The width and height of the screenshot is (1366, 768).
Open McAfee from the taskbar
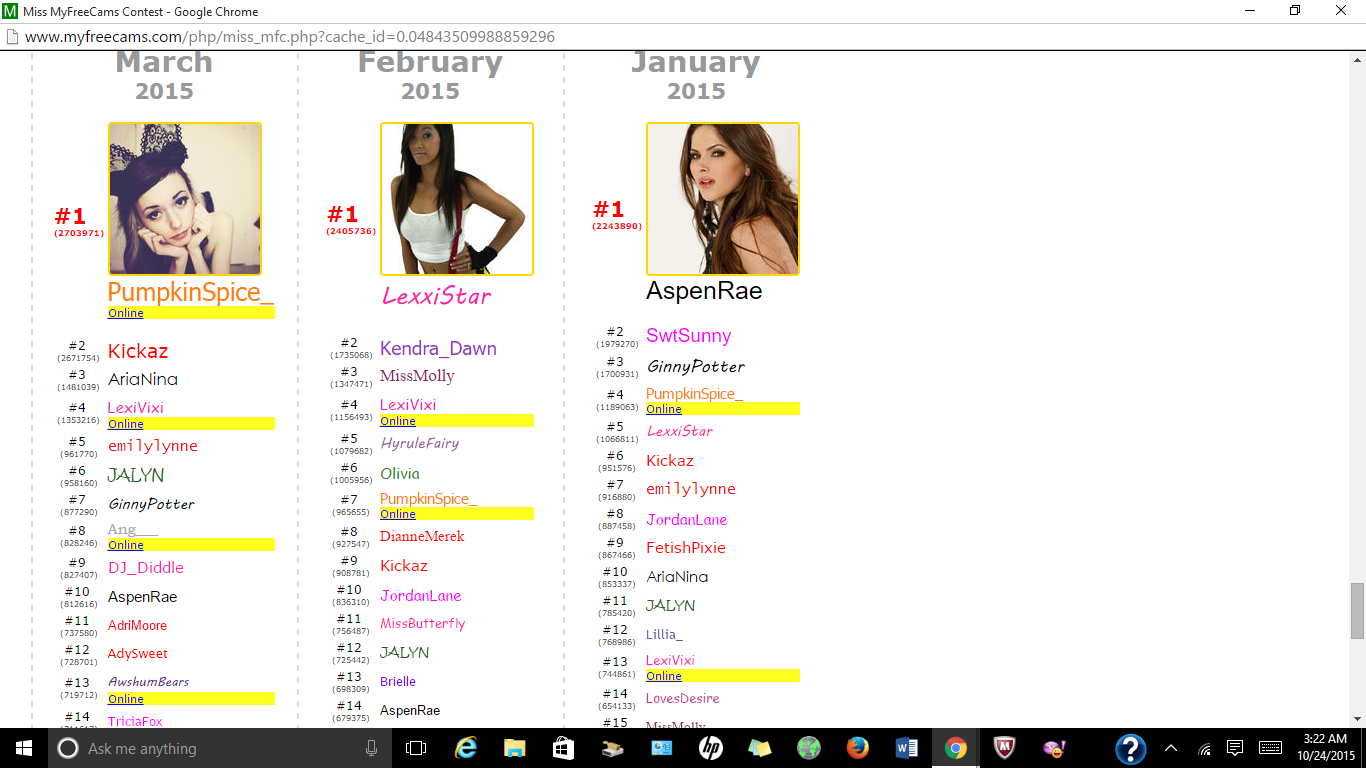click(x=1005, y=748)
